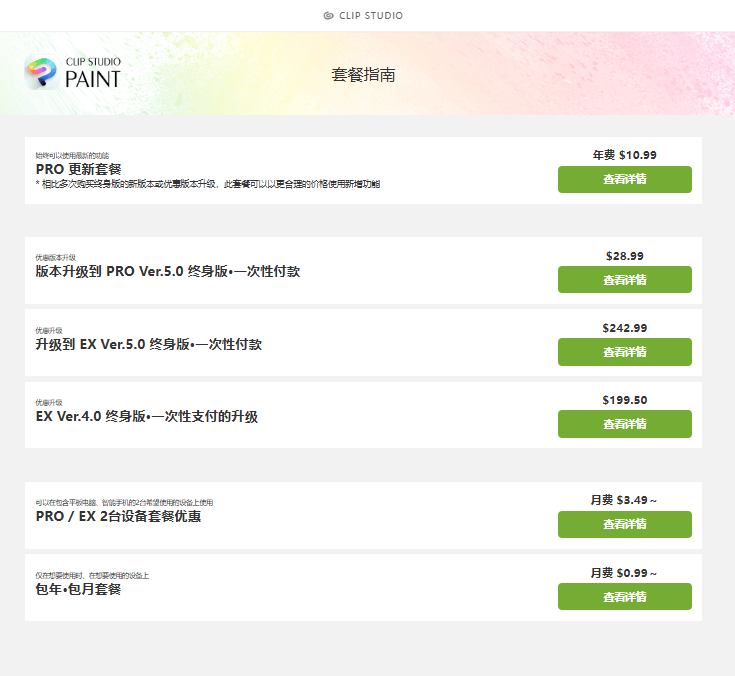This screenshot has width=735, height=676.
Task: Open details for 包年•包月套餐 plan
Action: (x=624, y=597)
